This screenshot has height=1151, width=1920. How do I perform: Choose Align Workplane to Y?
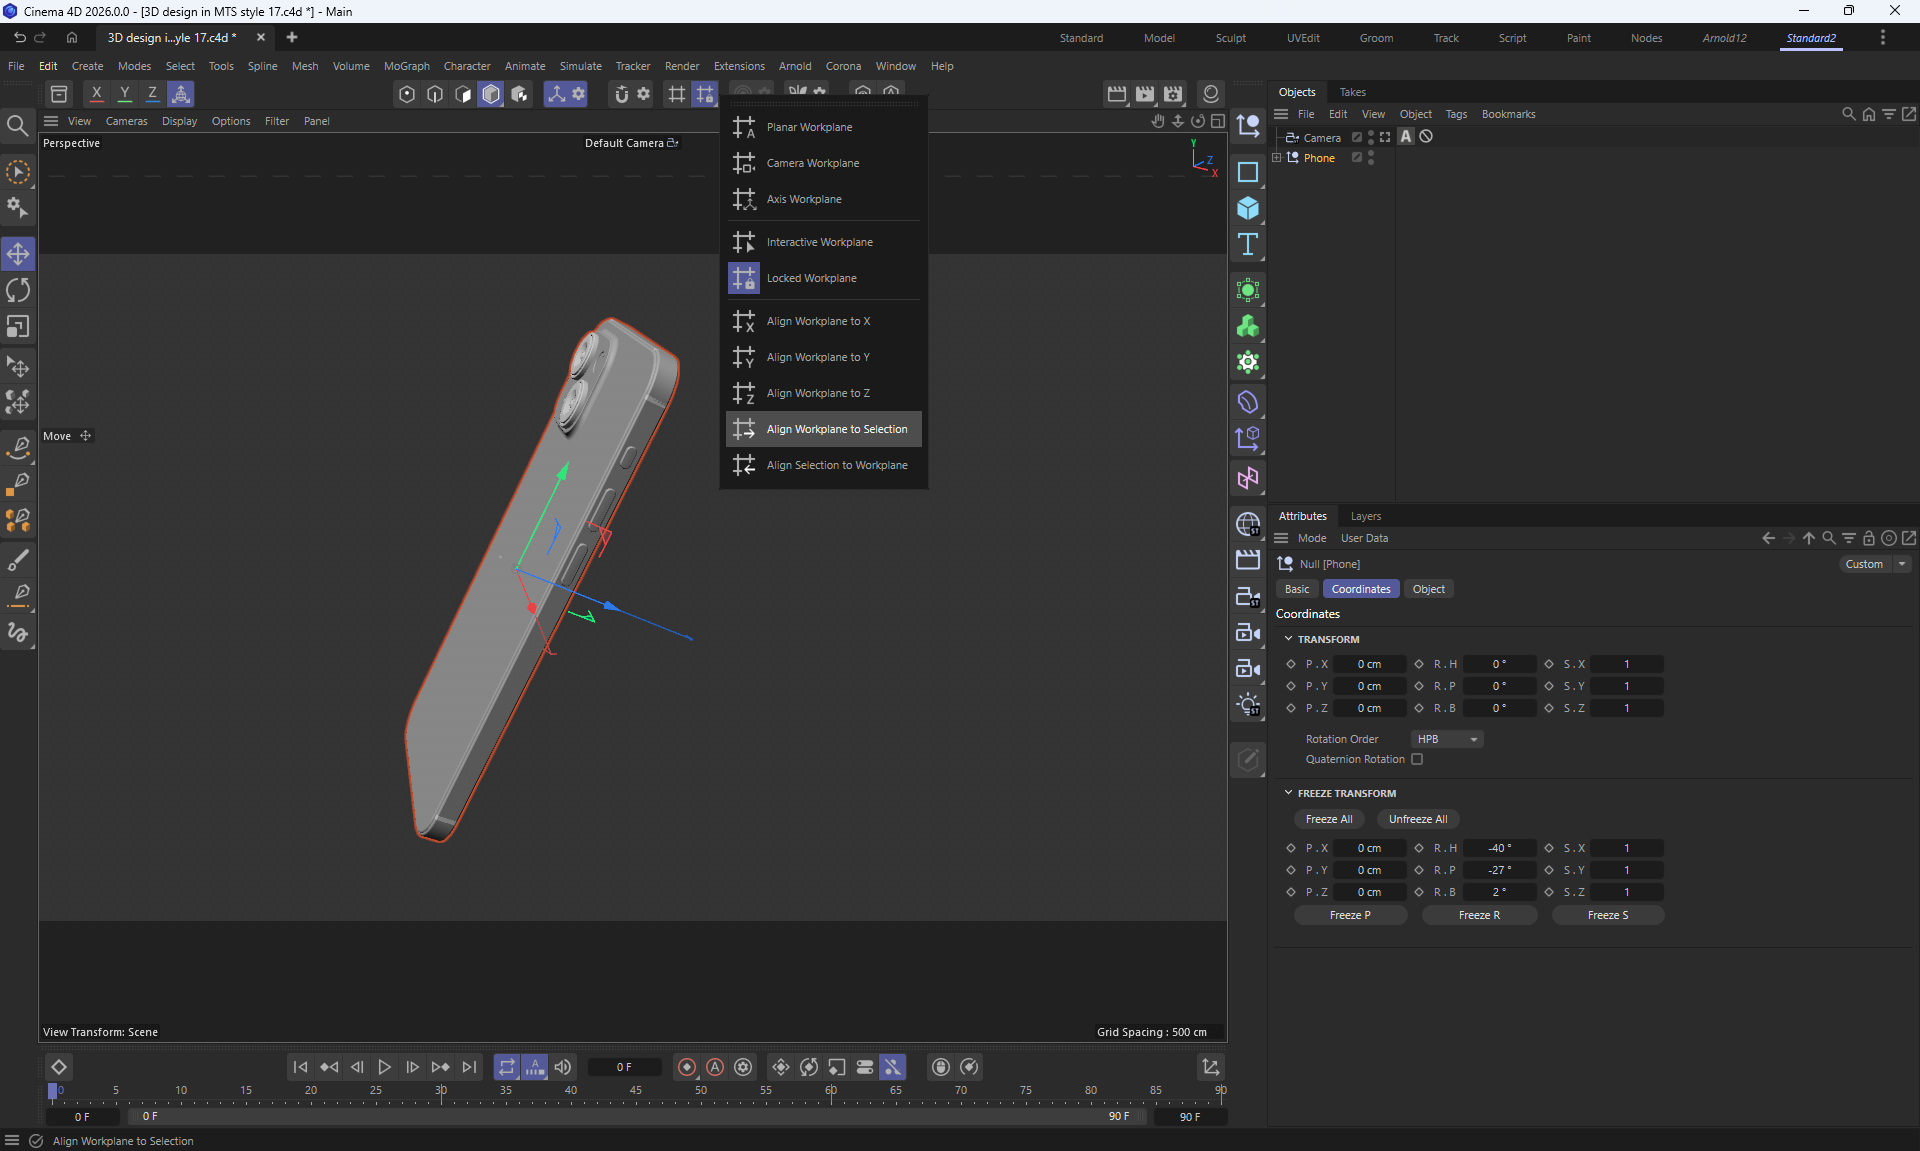pyautogui.click(x=817, y=357)
